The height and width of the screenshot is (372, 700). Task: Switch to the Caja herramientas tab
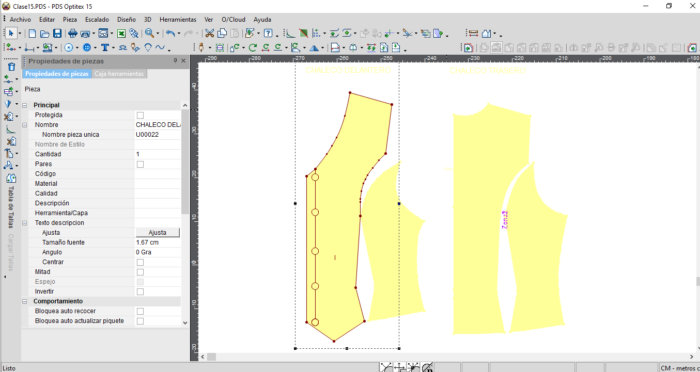click(x=120, y=74)
